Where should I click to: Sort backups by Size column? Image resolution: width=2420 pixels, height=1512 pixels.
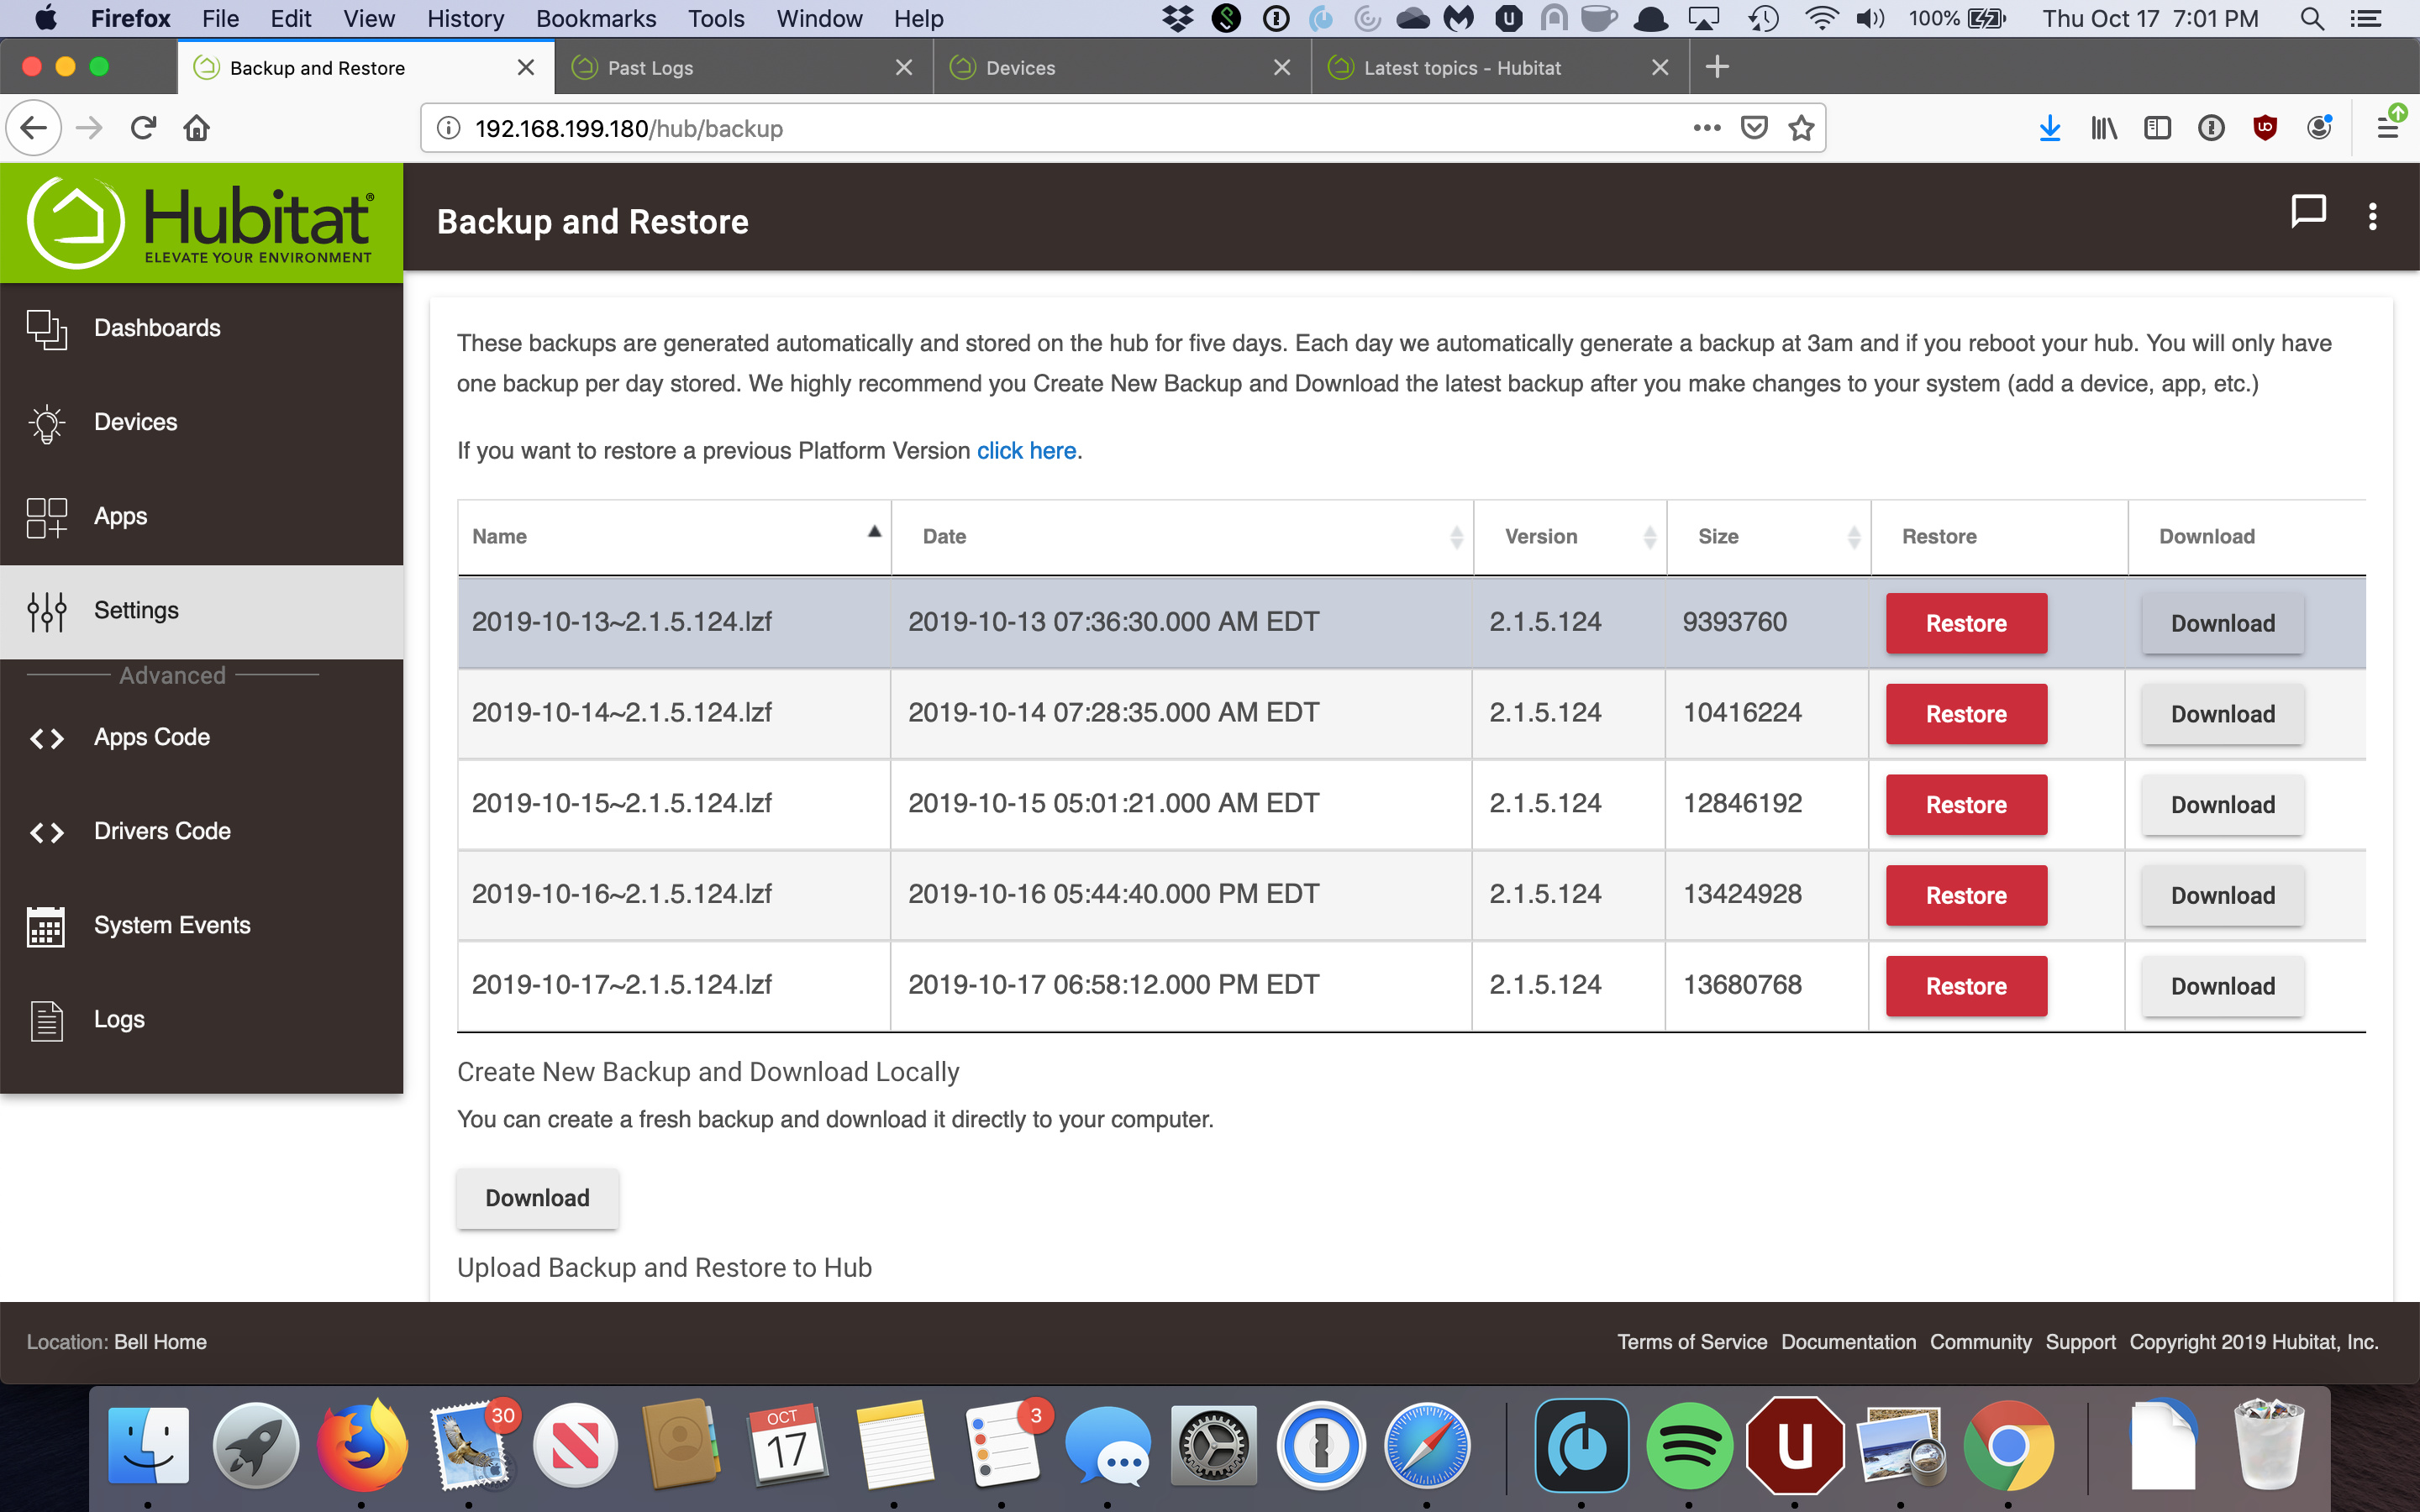tap(1768, 537)
